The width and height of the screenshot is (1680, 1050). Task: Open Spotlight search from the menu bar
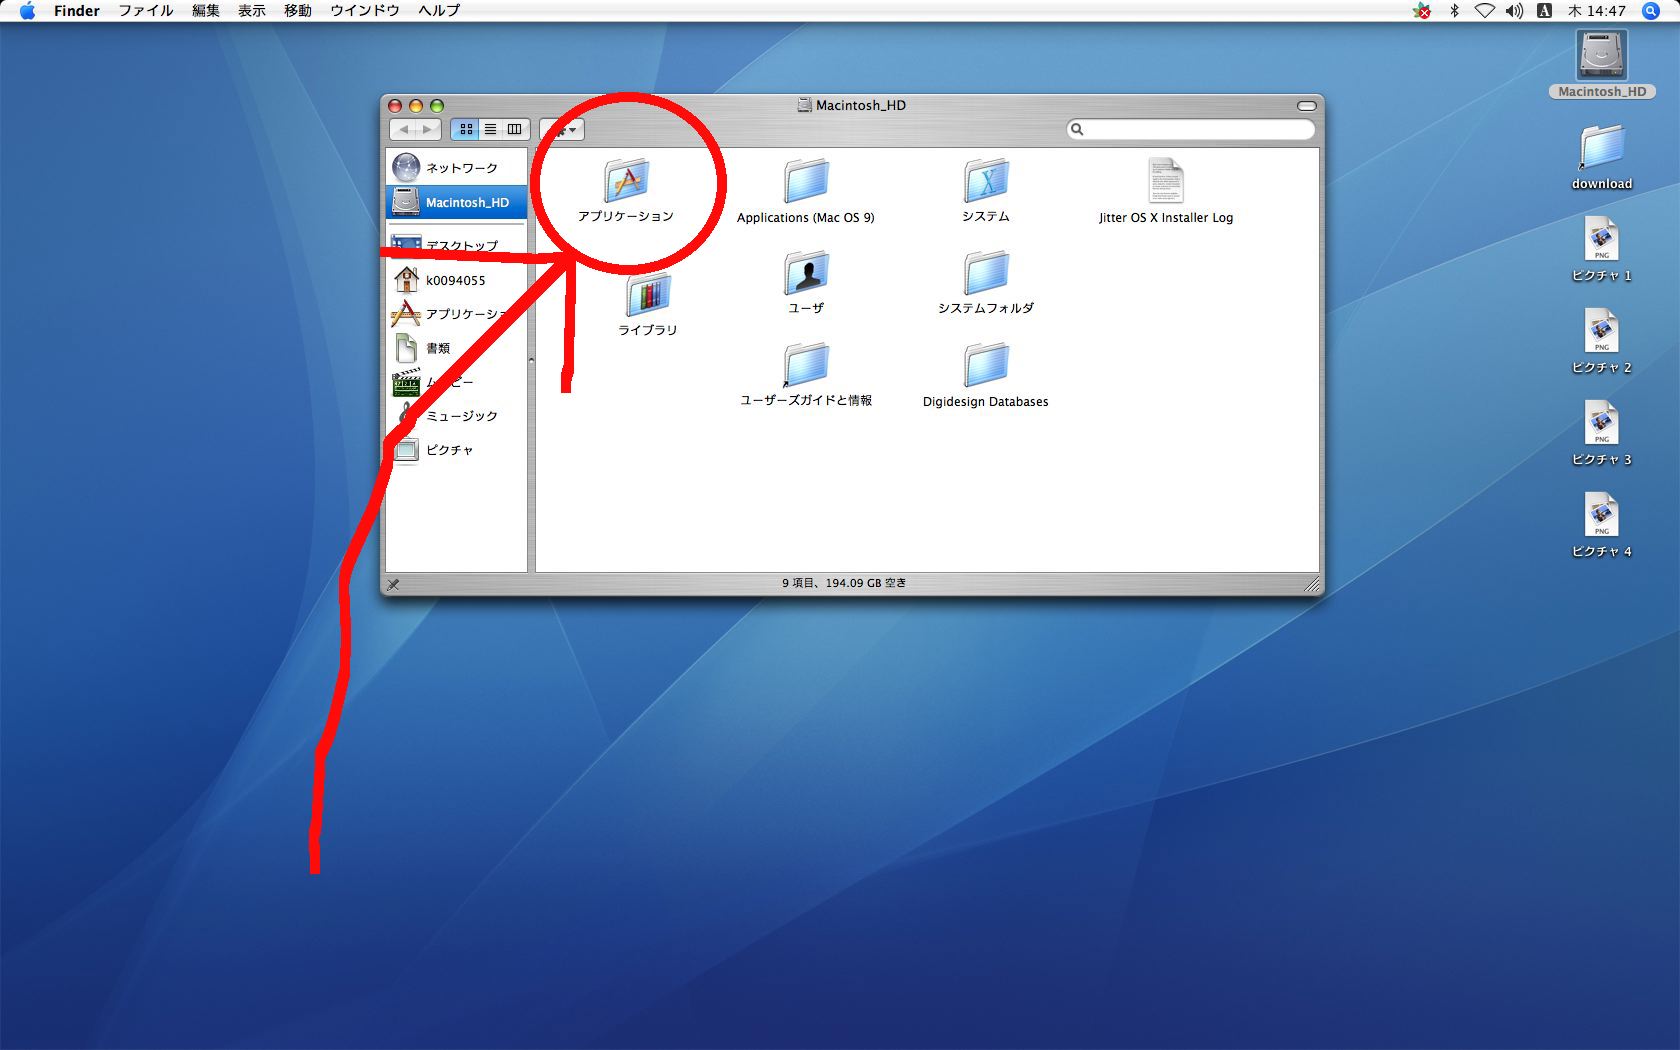coord(1651,11)
